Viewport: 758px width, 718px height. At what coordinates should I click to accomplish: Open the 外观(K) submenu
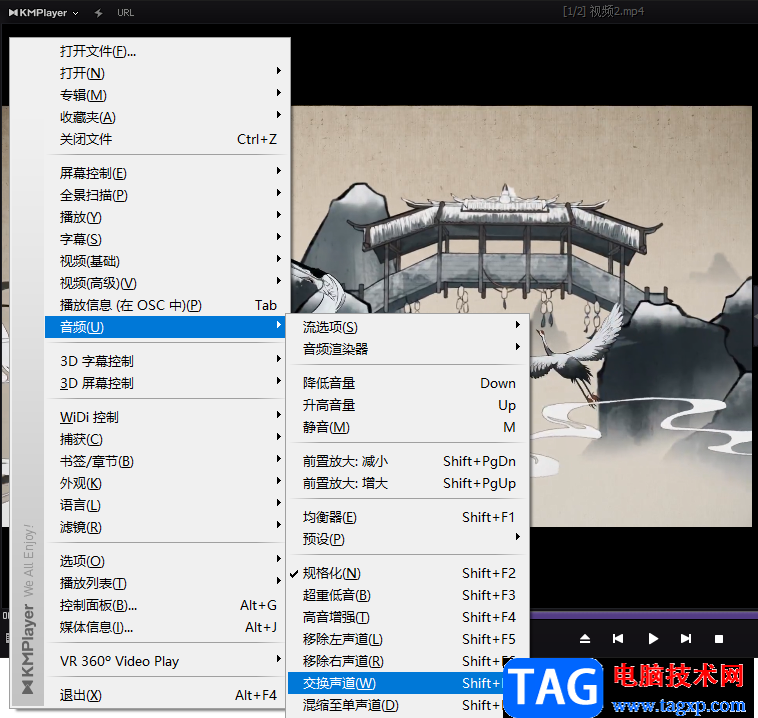pos(167,484)
